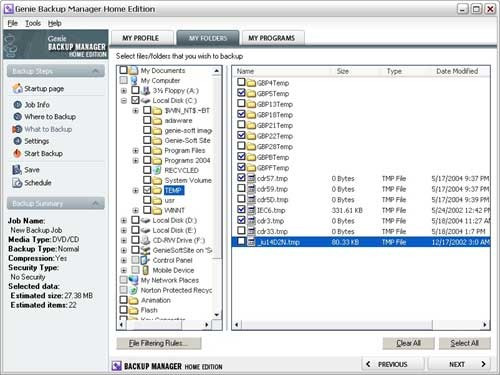Viewport: 500px width, 375px height.
Task: Click the My Documents folder icon
Action: point(134,71)
